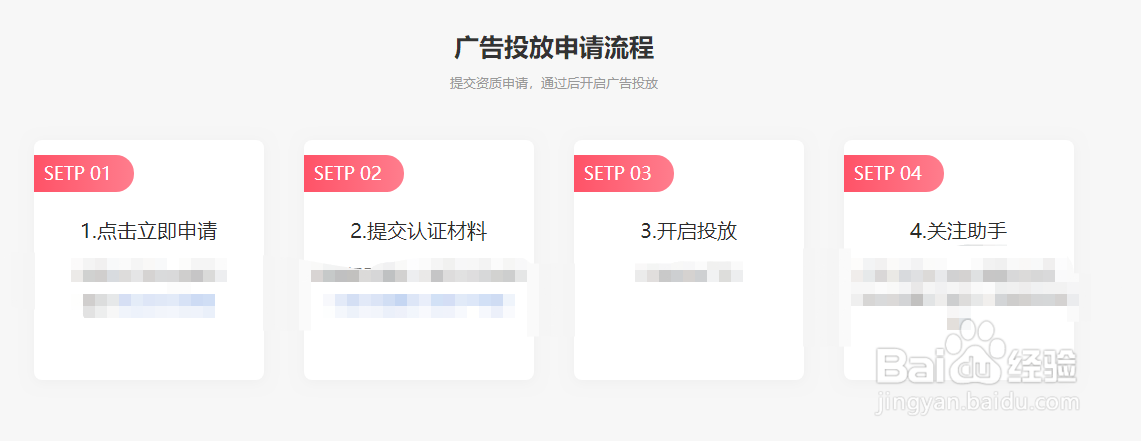Click the 1.点击立即申请 heading
This screenshot has height=441, width=1141.
click(149, 231)
